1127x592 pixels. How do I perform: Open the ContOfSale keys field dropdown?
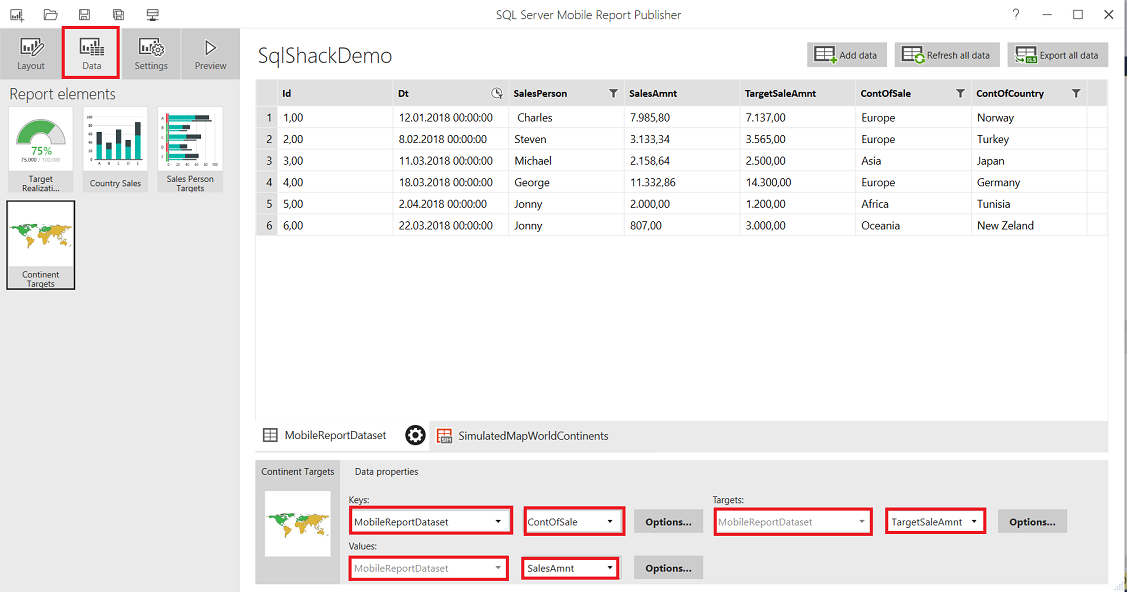click(574, 521)
